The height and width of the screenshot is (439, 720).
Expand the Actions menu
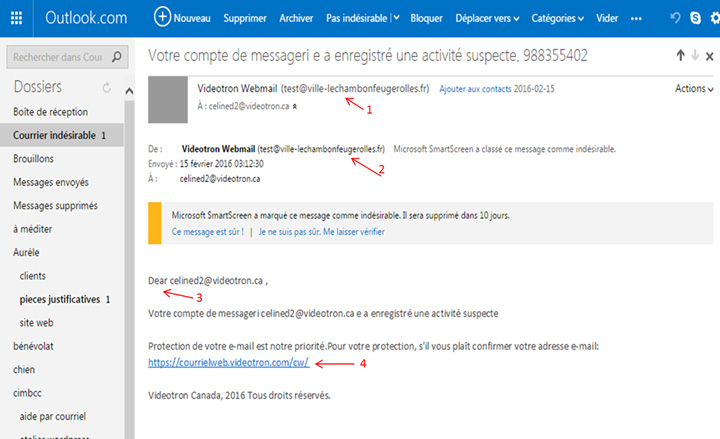click(694, 89)
